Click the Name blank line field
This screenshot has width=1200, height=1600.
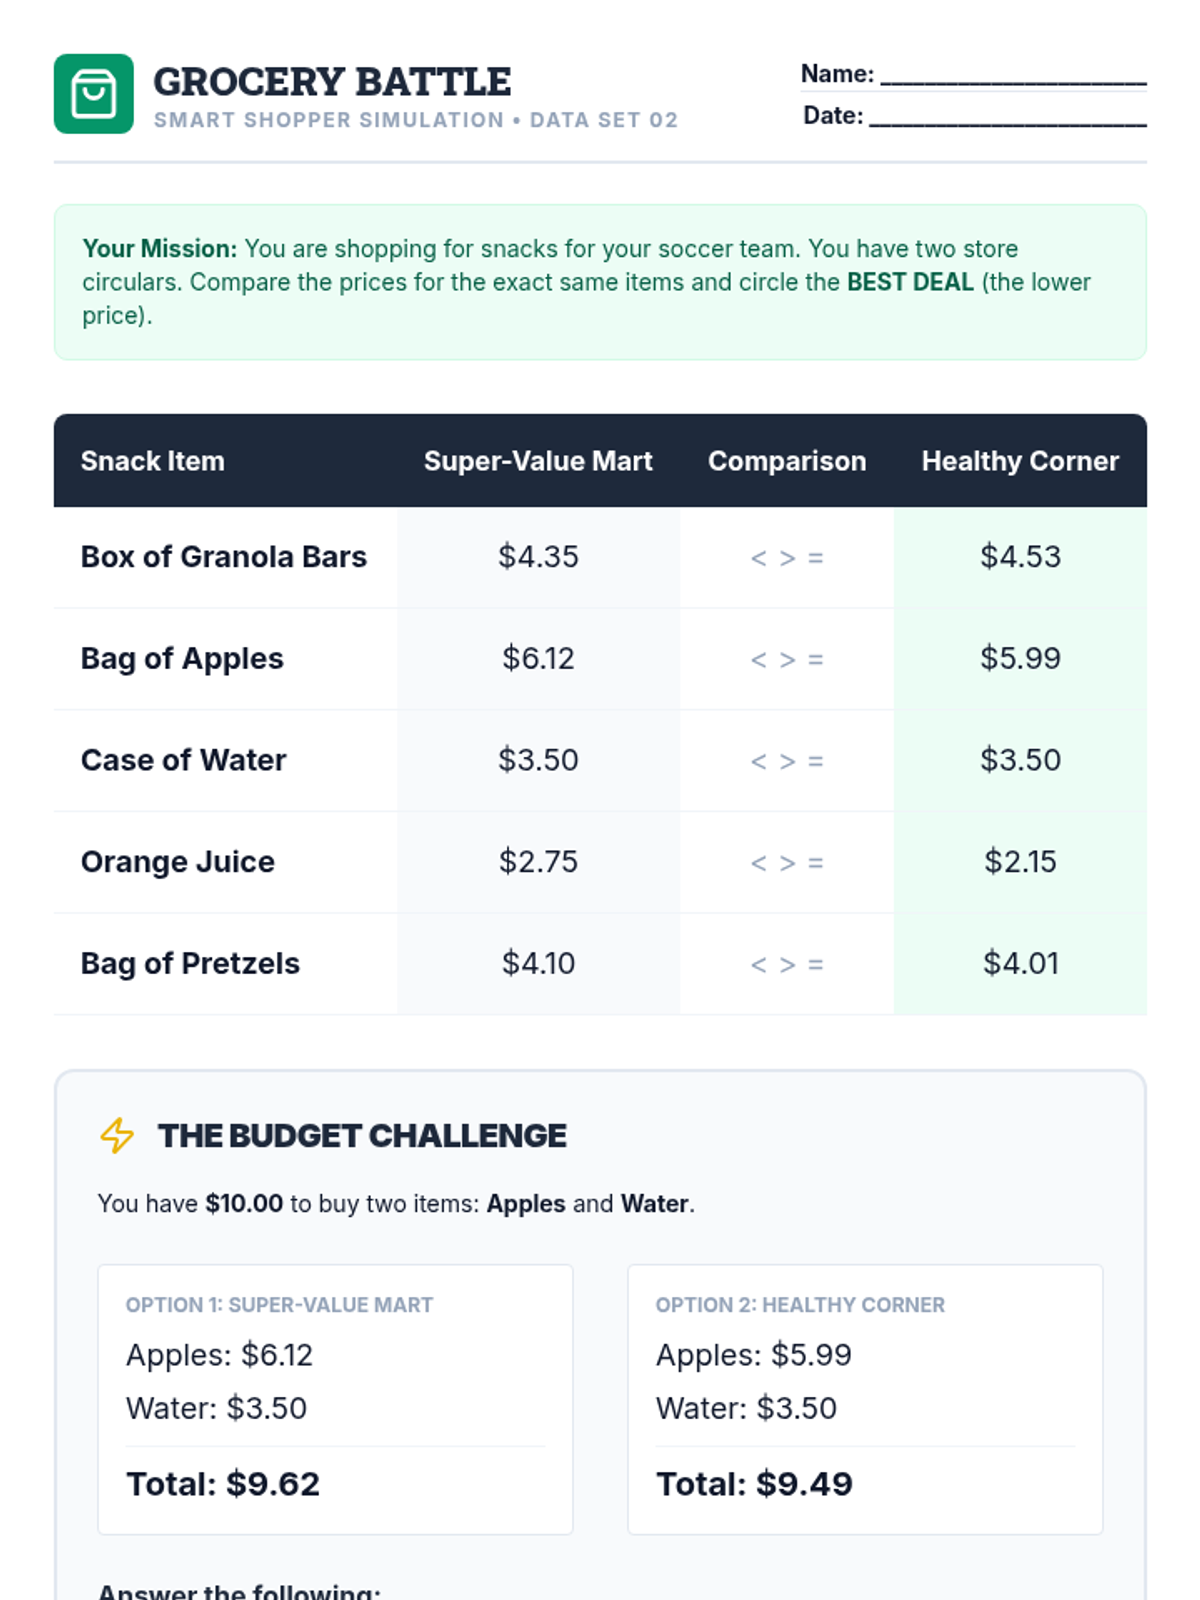click(x=1012, y=76)
